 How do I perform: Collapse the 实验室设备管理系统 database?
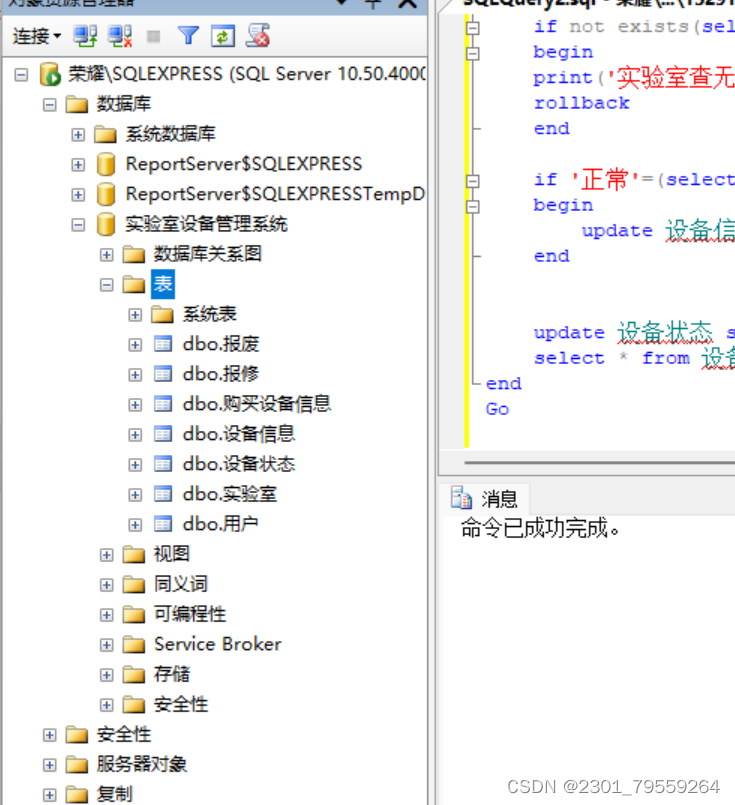click(x=78, y=225)
